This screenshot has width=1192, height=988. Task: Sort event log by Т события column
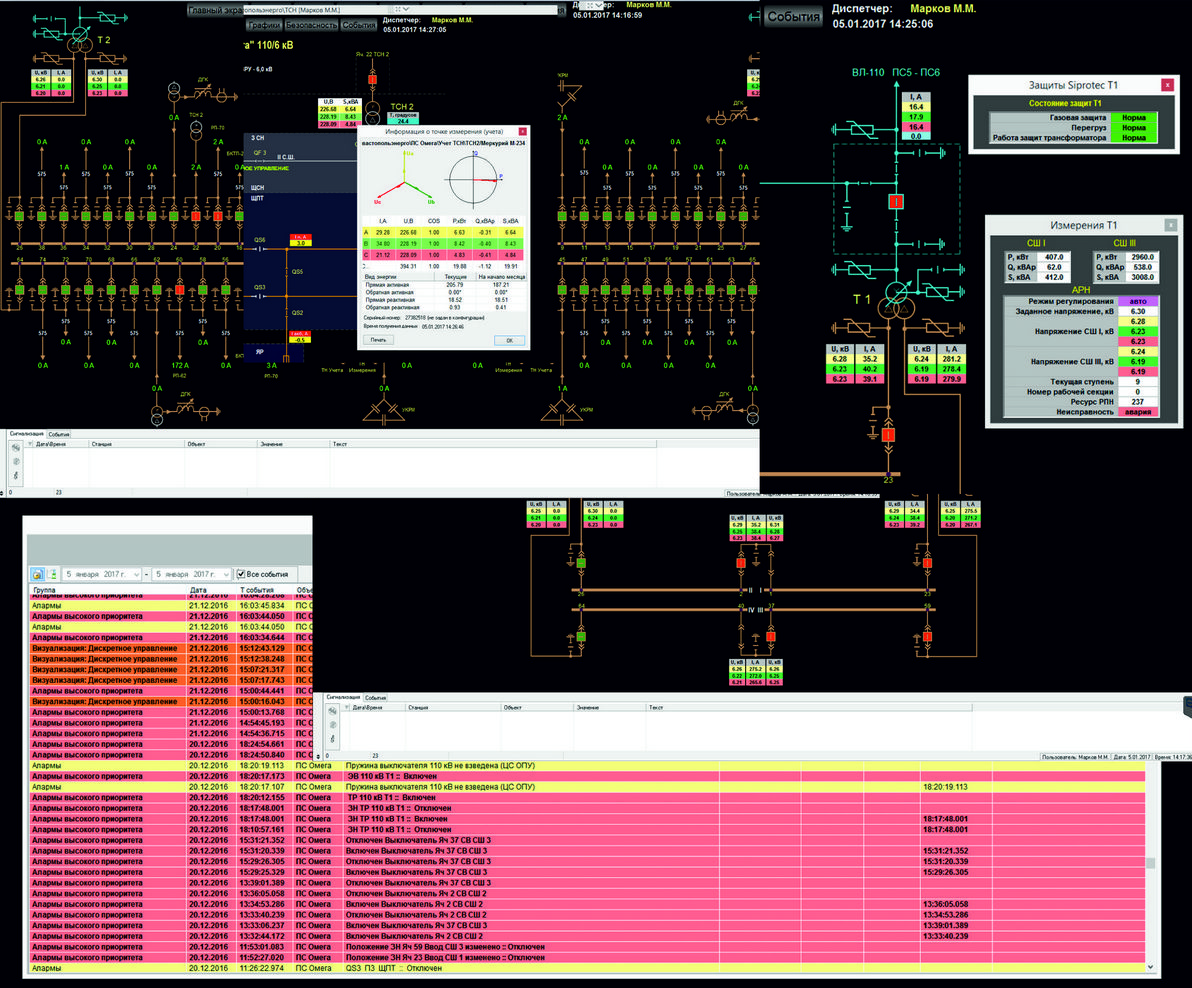(265, 590)
